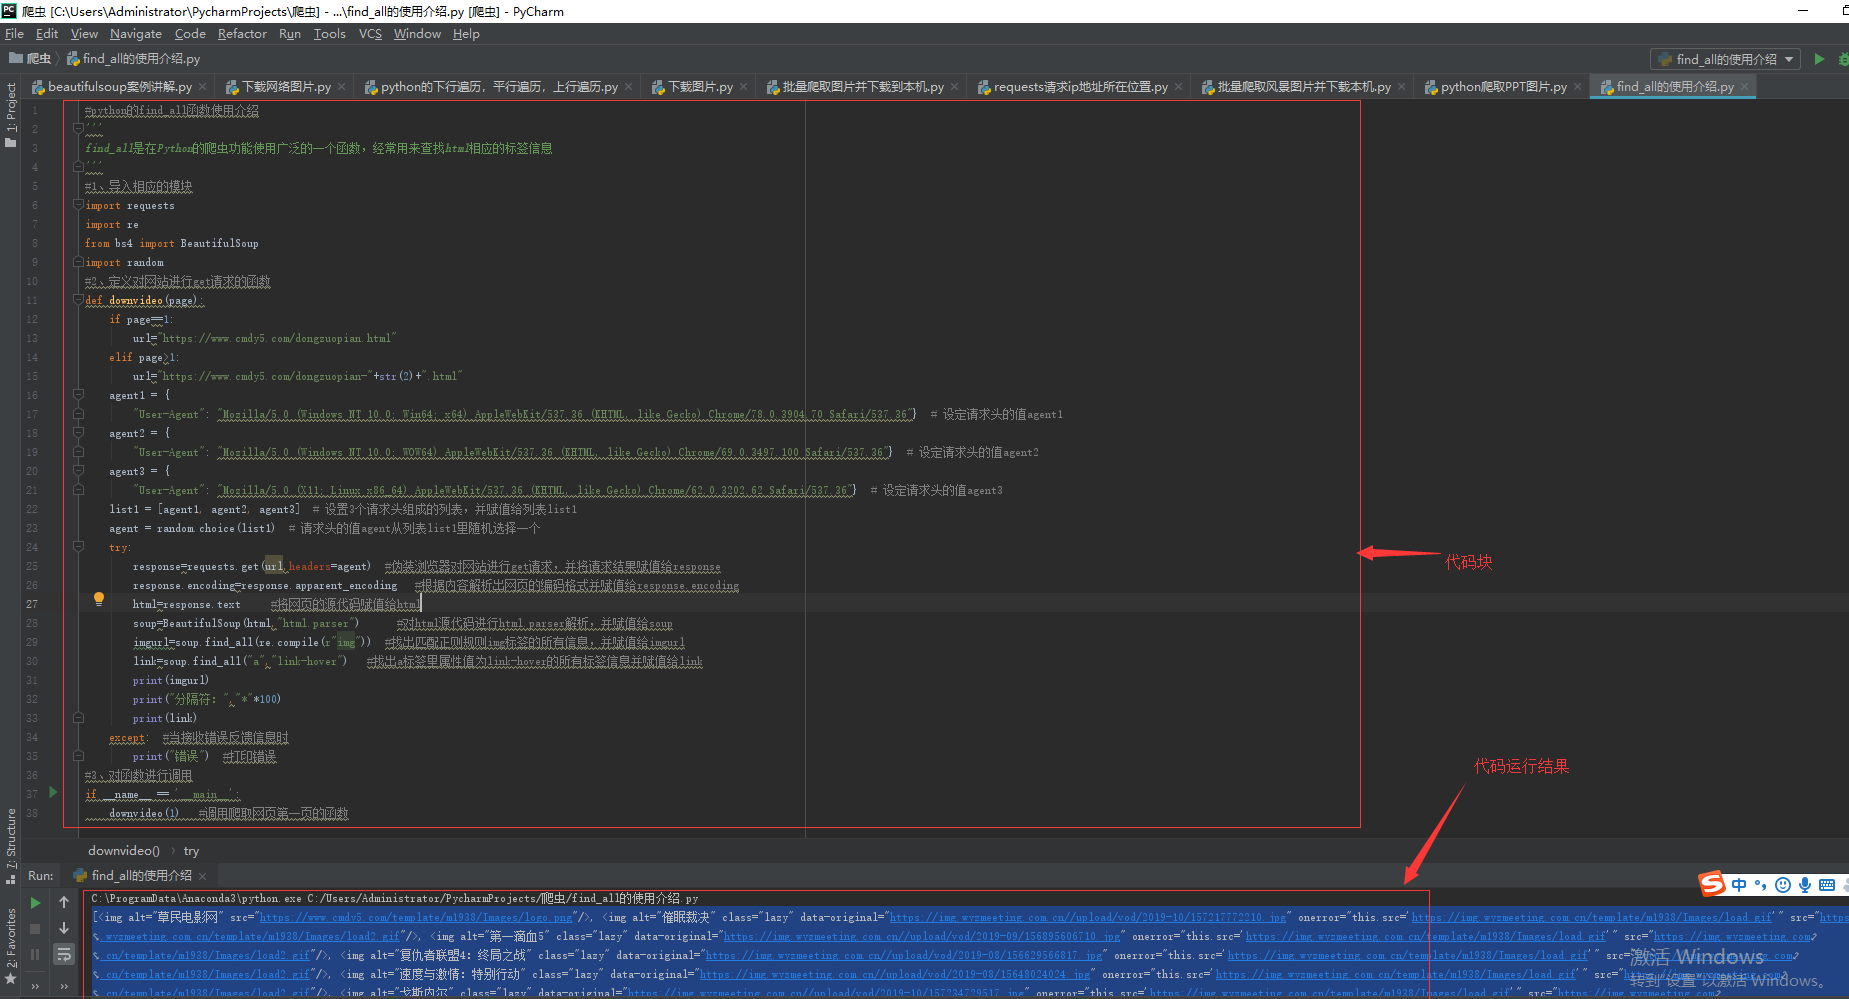
Task: Click the down arrow in Run panel
Action: pos(64,929)
